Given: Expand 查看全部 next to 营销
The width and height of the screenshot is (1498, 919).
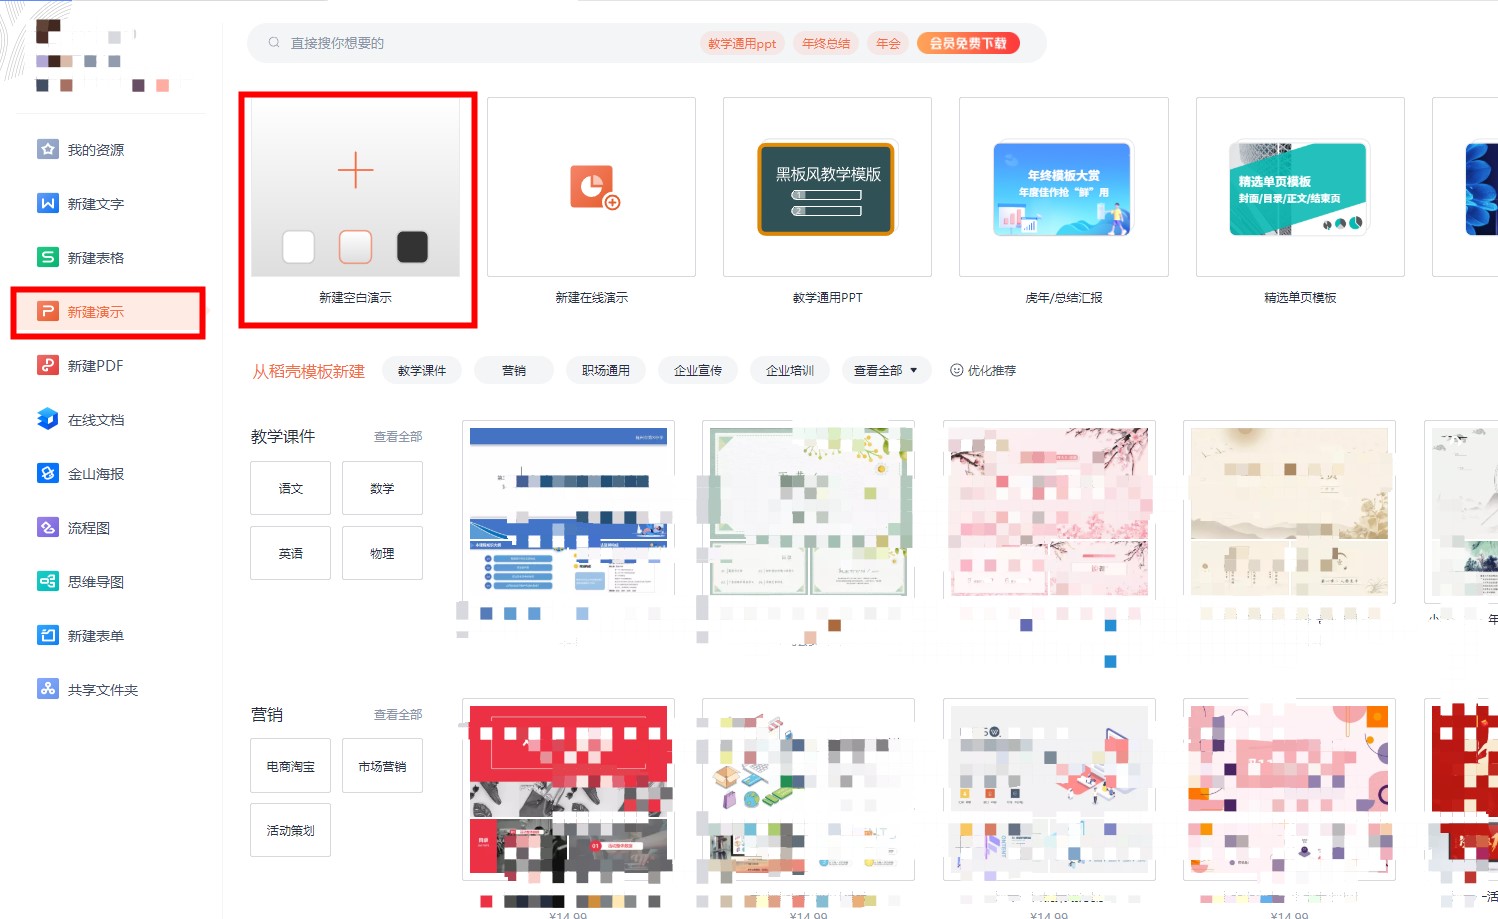Looking at the screenshot, I should click(397, 714).
